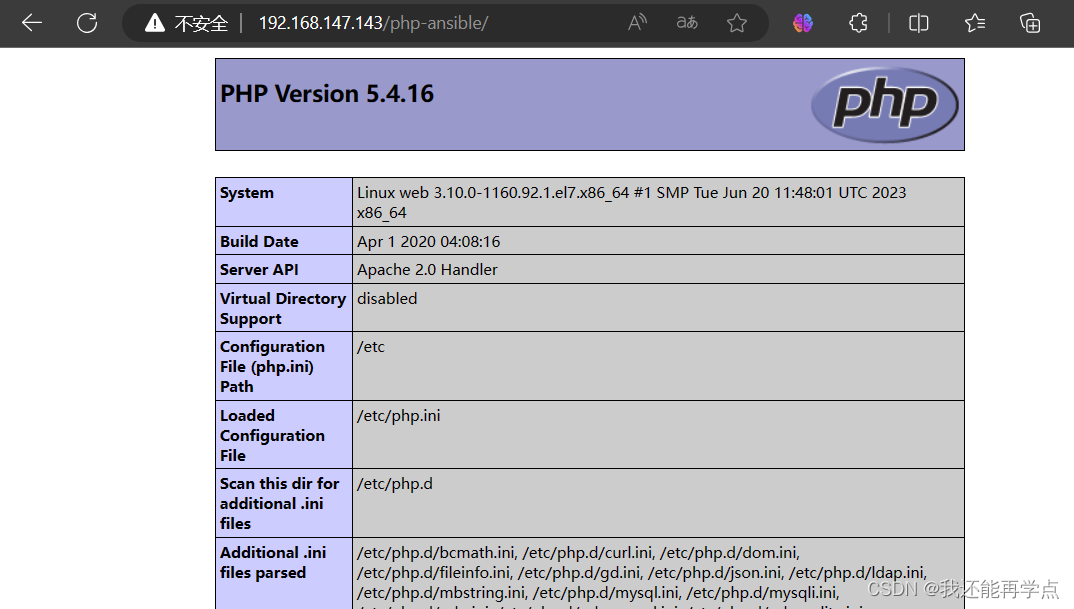Select the Linux web kernel value text
Viewport: 1074px width, 609px height.
[632, 203]
